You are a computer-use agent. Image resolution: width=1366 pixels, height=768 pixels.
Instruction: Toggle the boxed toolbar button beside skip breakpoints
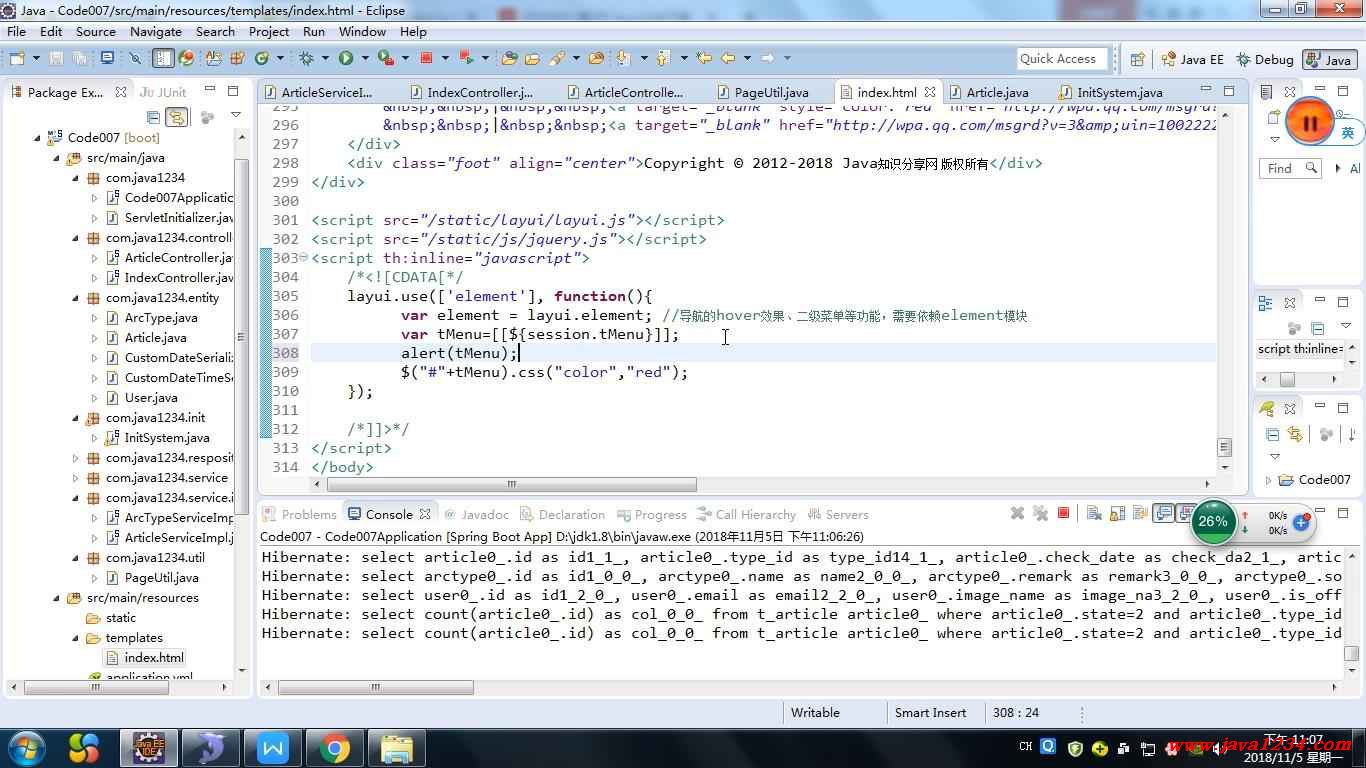(164, 58)
